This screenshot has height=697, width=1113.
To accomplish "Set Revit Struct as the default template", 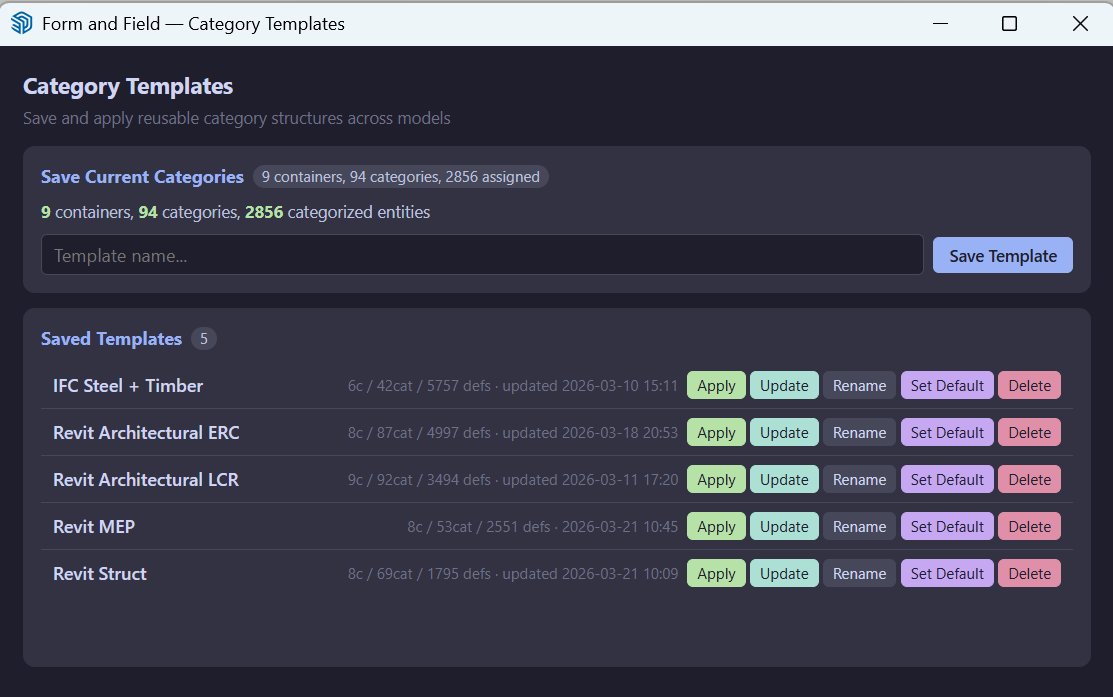I will tap(946, 573).
